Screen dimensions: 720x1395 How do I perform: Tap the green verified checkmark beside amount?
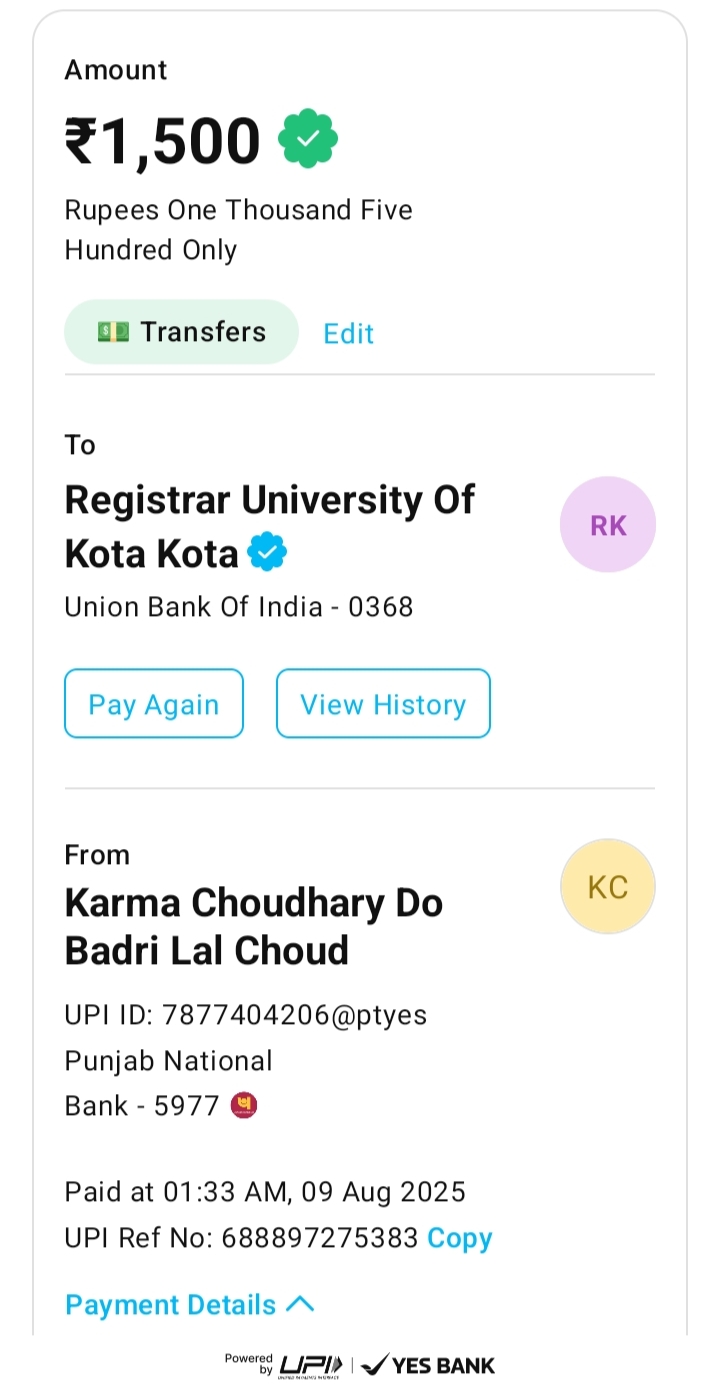(x=308, y=140)
